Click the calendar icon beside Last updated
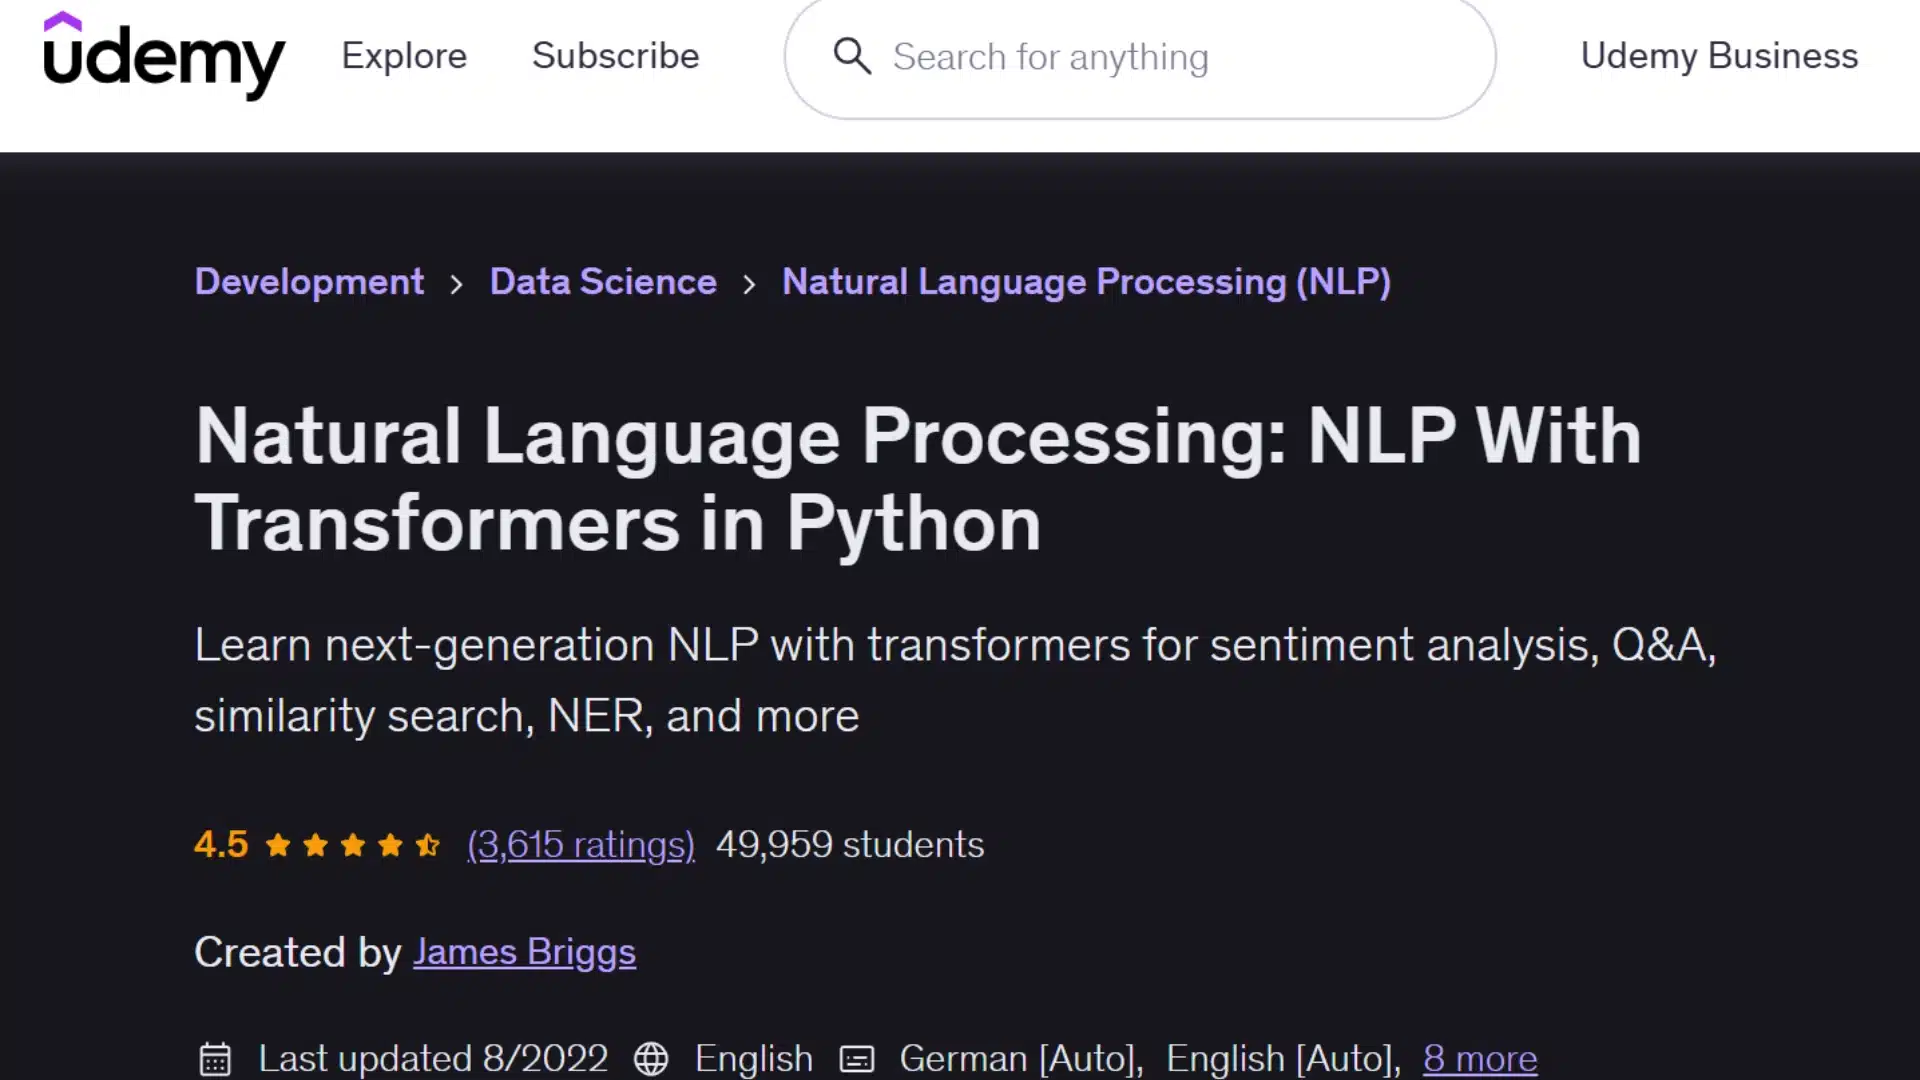1920x1080 pixels. coord(215,1058)
